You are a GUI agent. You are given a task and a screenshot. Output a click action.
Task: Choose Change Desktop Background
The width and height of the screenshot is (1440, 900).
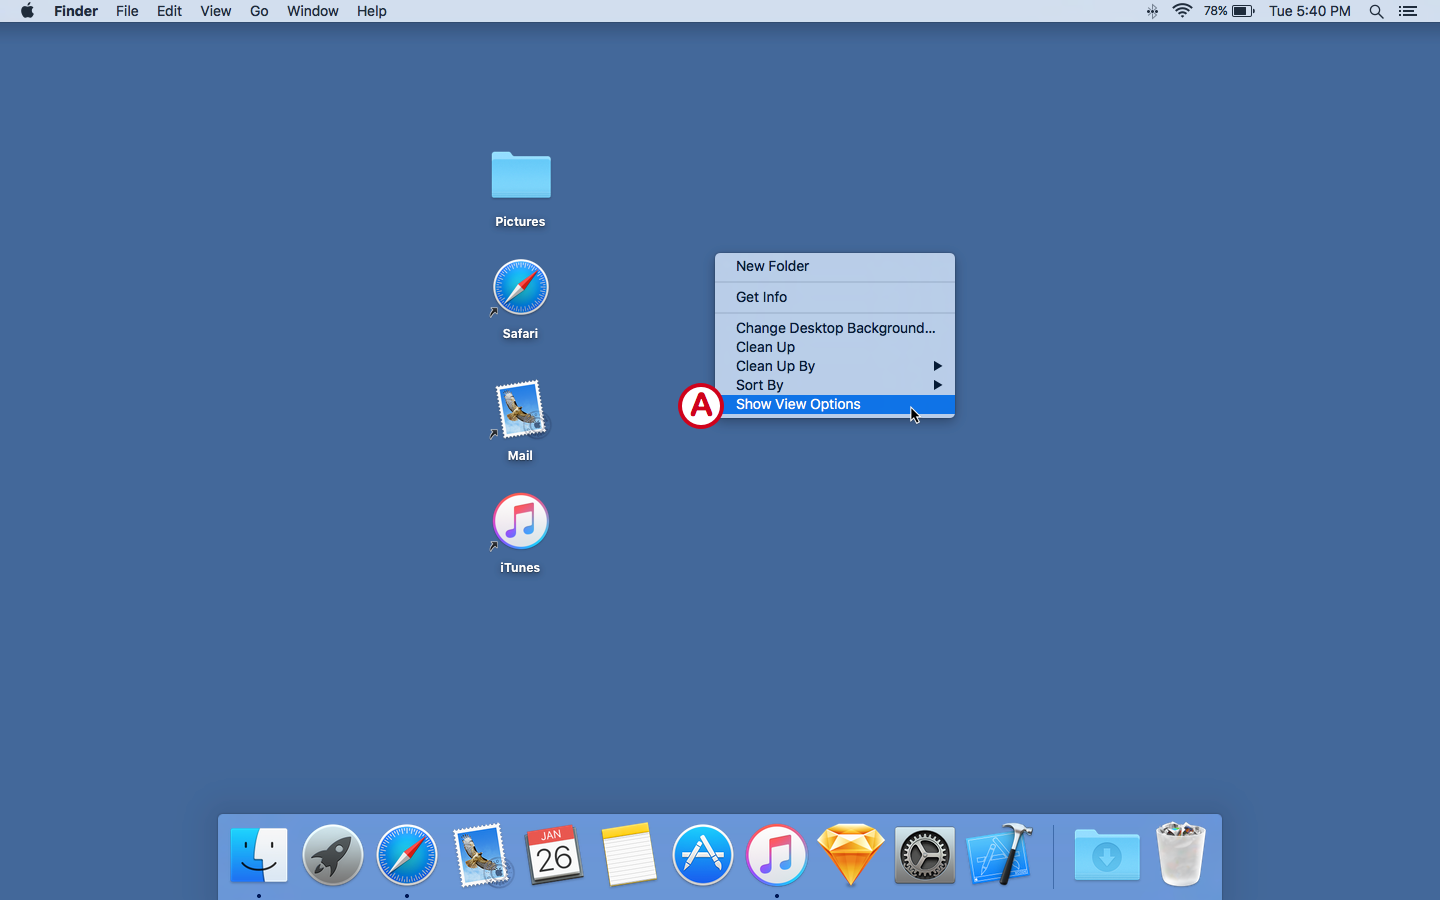835,328
